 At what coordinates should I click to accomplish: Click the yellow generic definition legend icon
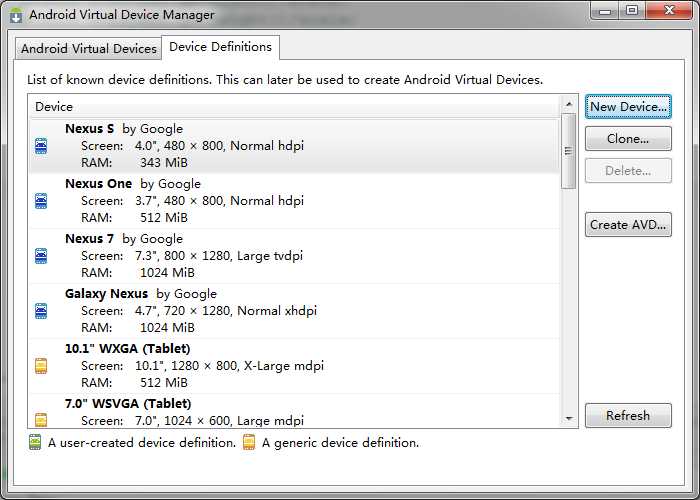tap(249, 442)
